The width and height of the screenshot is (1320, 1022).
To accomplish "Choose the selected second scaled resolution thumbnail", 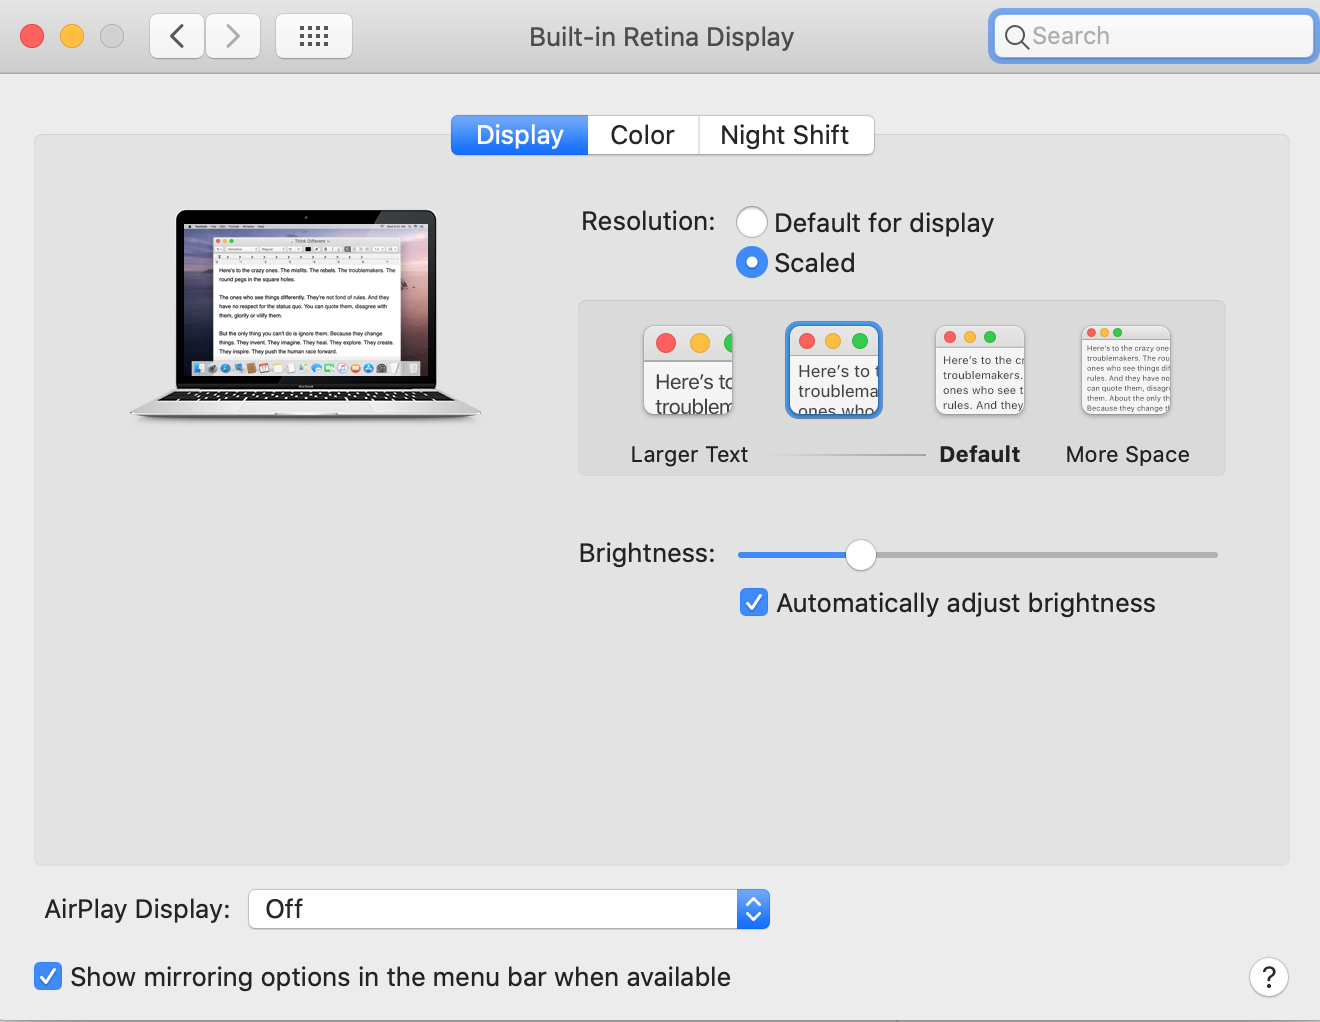I will coord(834,370).
